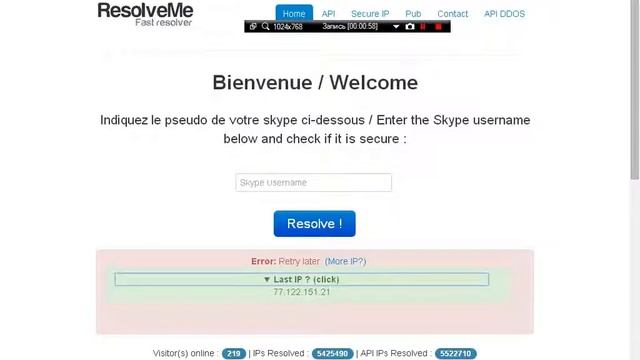This screenshot has width=640, height=360.
Task: Click the ResolveMe logo
Action: pyautogui.click(x=145, y=14)
